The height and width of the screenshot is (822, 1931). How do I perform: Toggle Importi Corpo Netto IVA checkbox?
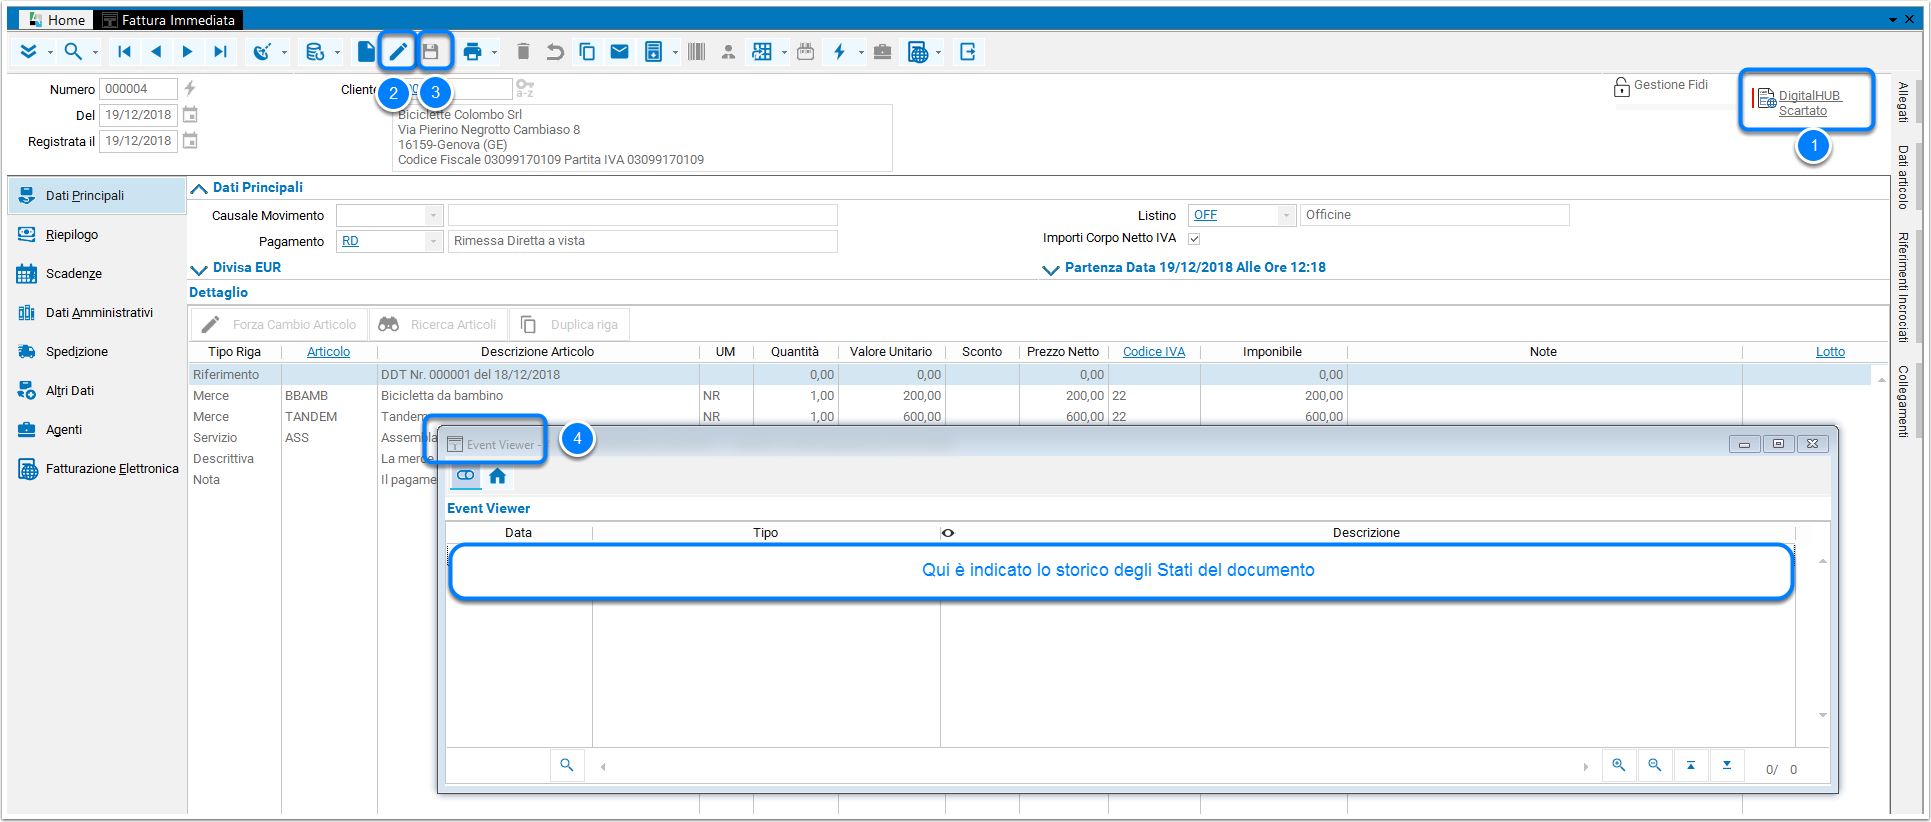tap(1194, 239)
